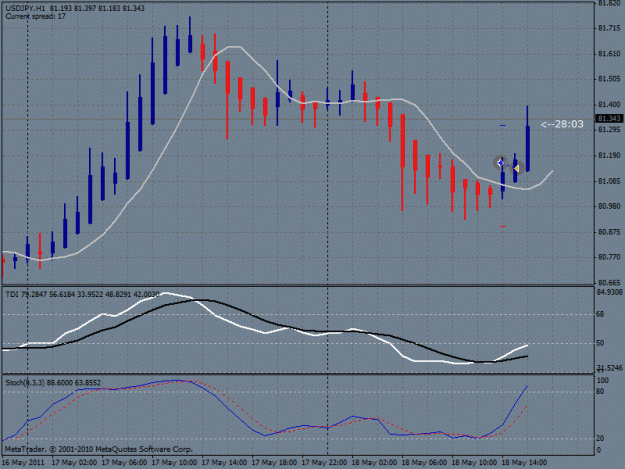Screen dimensions: 625x469
Task: Click the 20 level on Stochastic scale
Action: 600,438
